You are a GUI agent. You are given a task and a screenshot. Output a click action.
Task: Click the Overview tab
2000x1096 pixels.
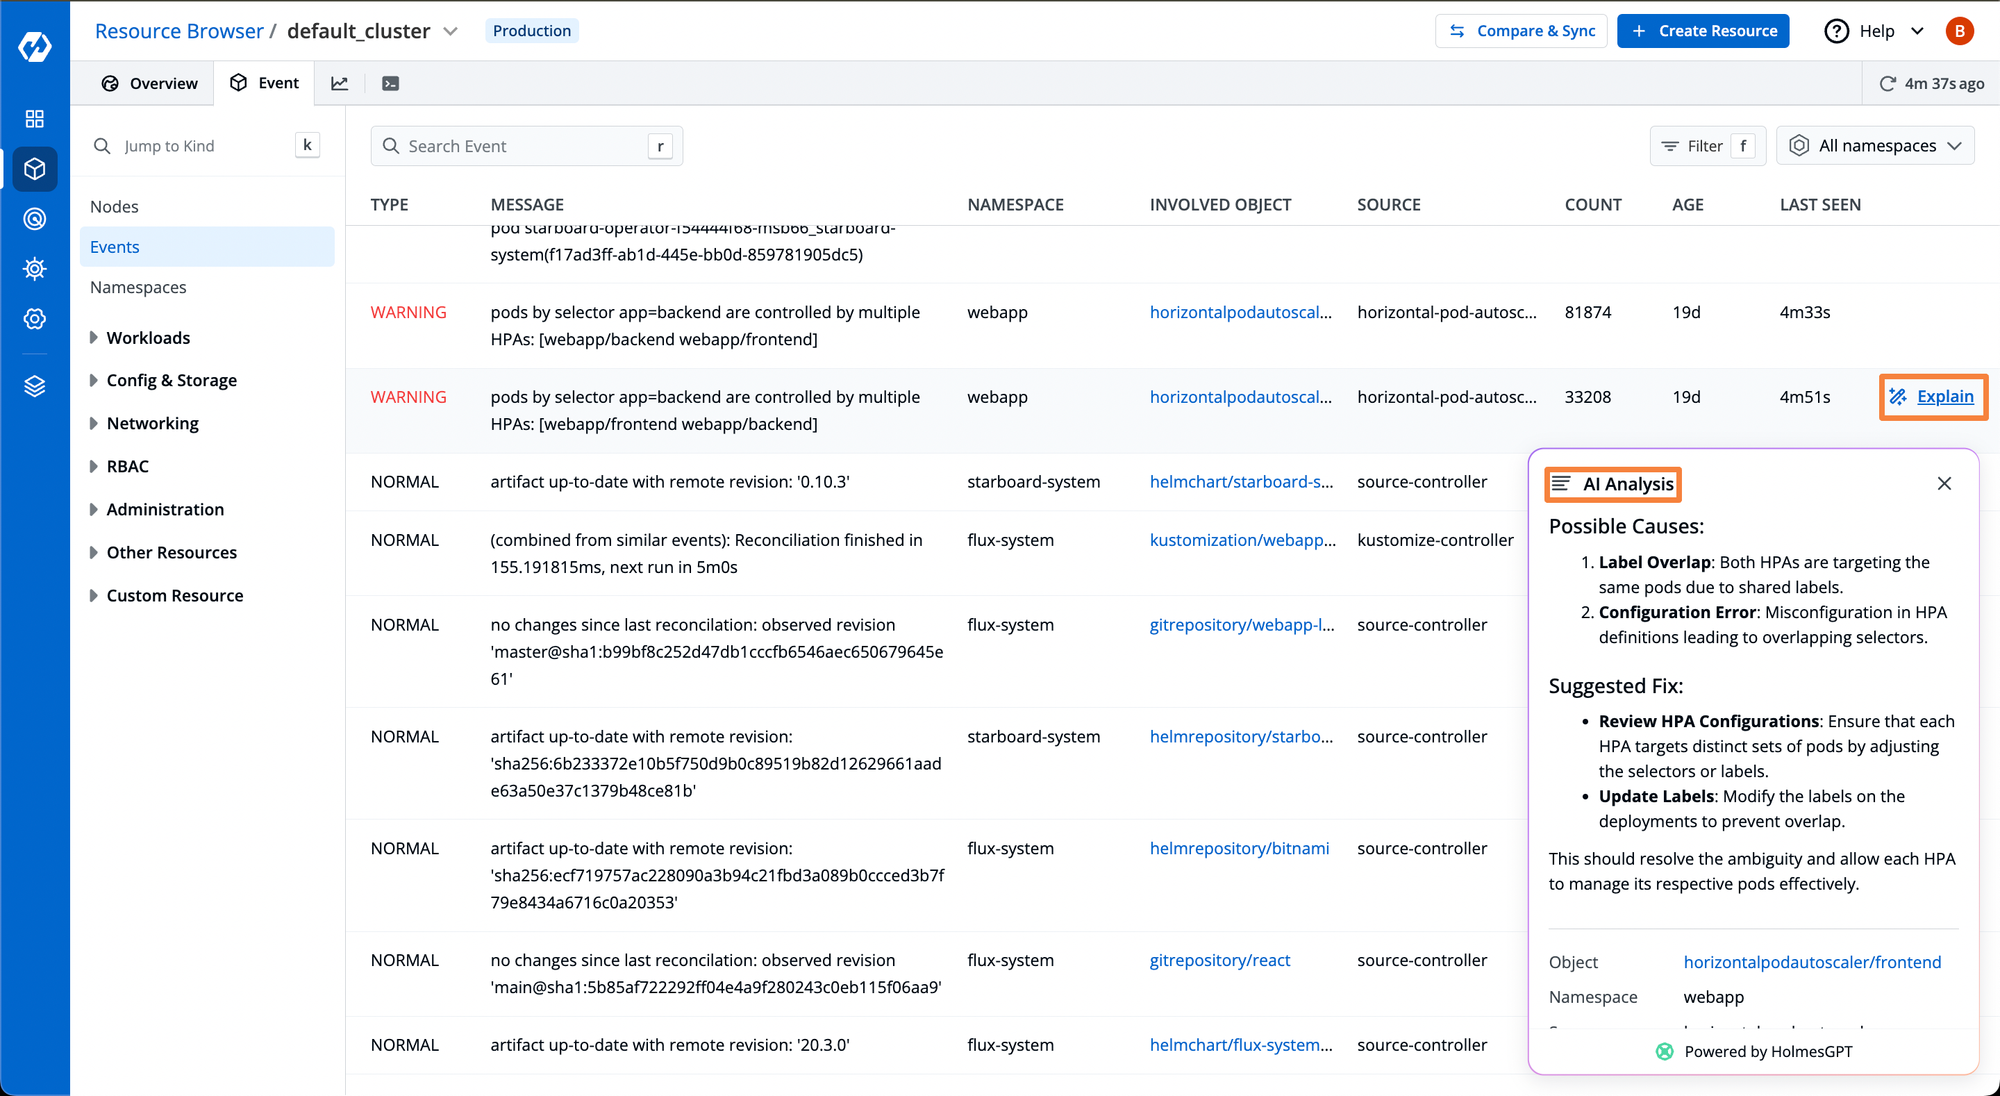tap(147, 82)
